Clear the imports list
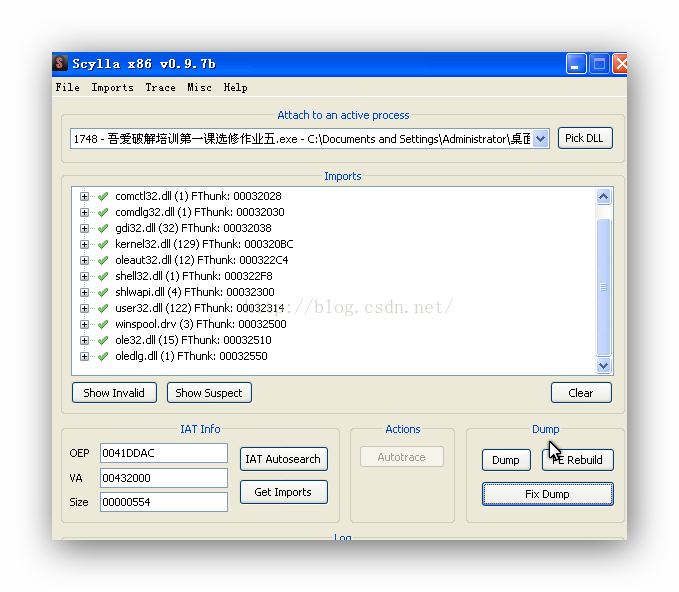 tap(581, 393)
